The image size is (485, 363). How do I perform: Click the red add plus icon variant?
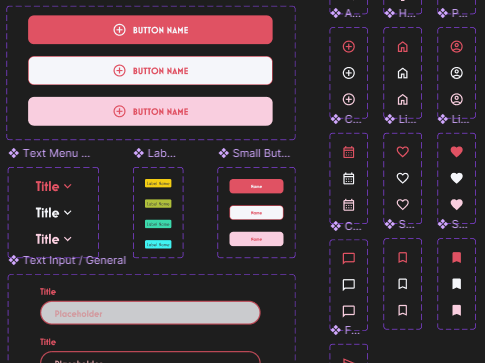point(349,47)
